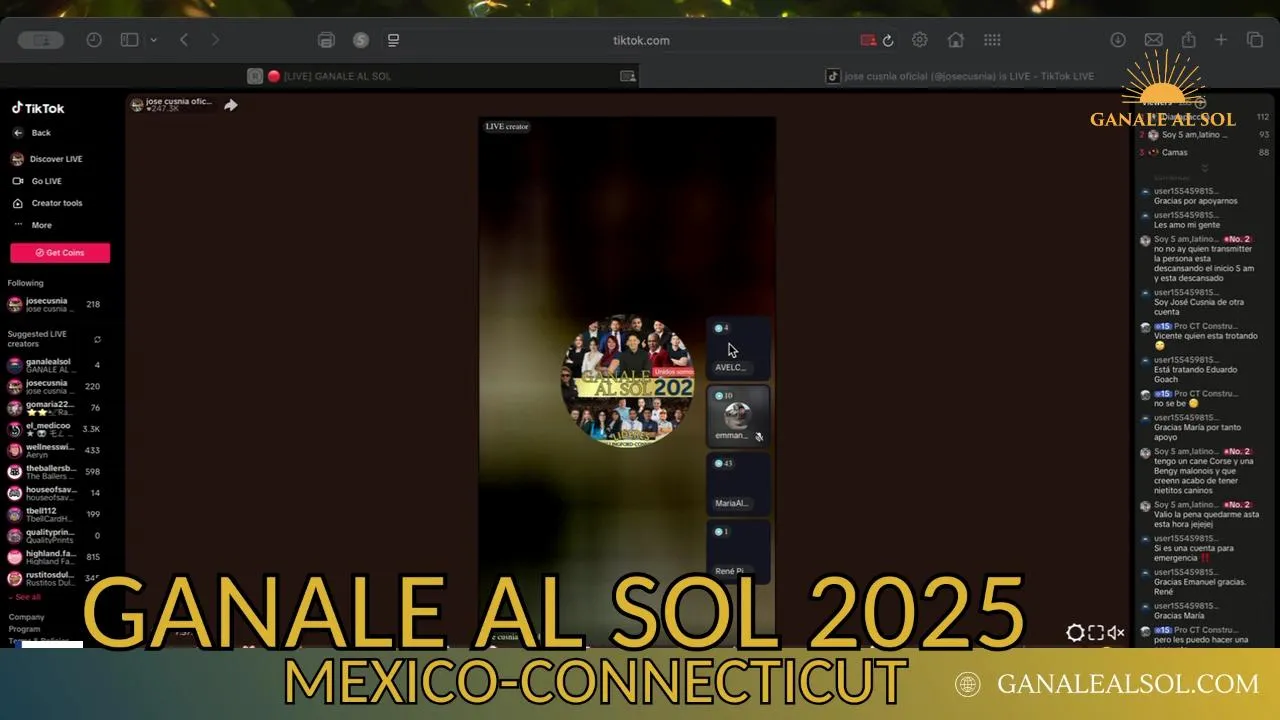This screenshot has width=1280, height=720.
Task: Open josecusnia in Suggested LIVE creators
Action: [x=55, y=387]
